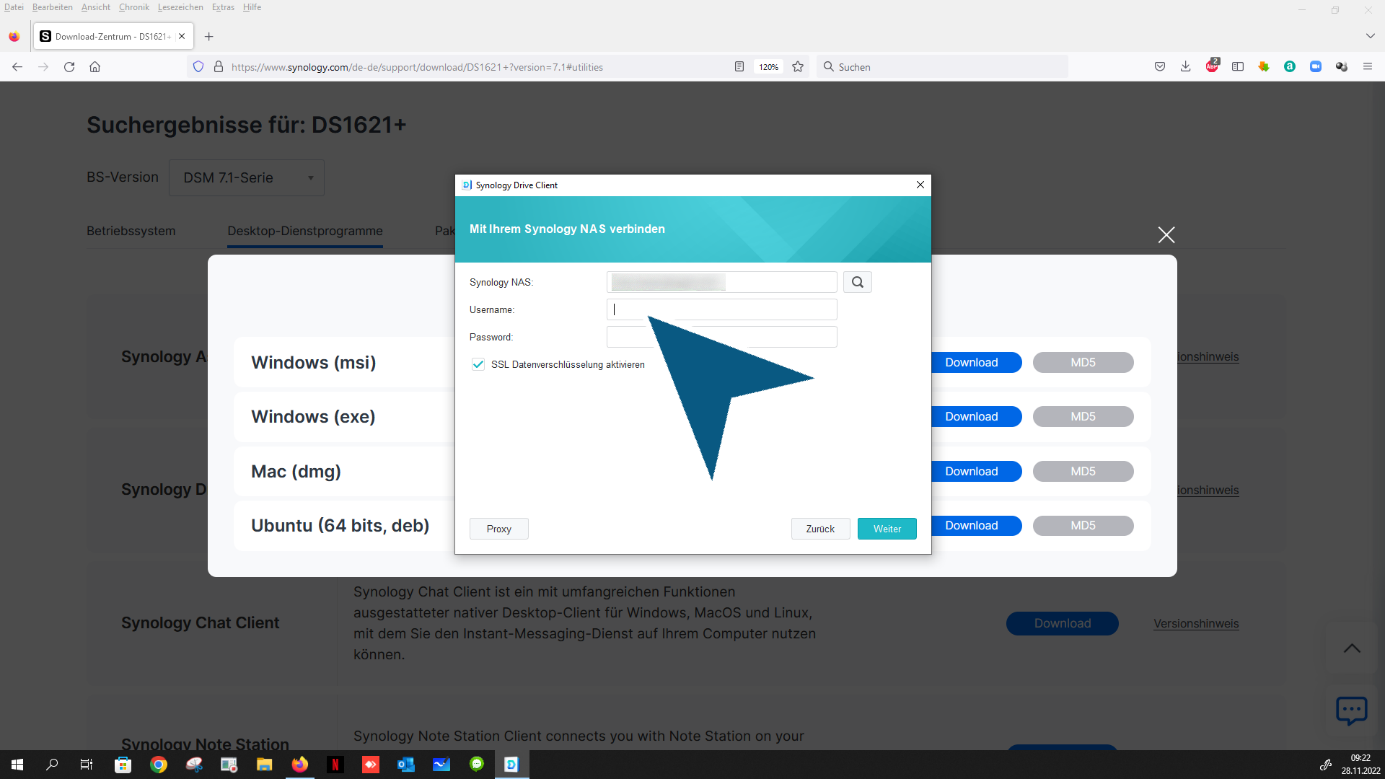
Task: Switch to the Betriebssystem tab
Action: tap(131, 231)
